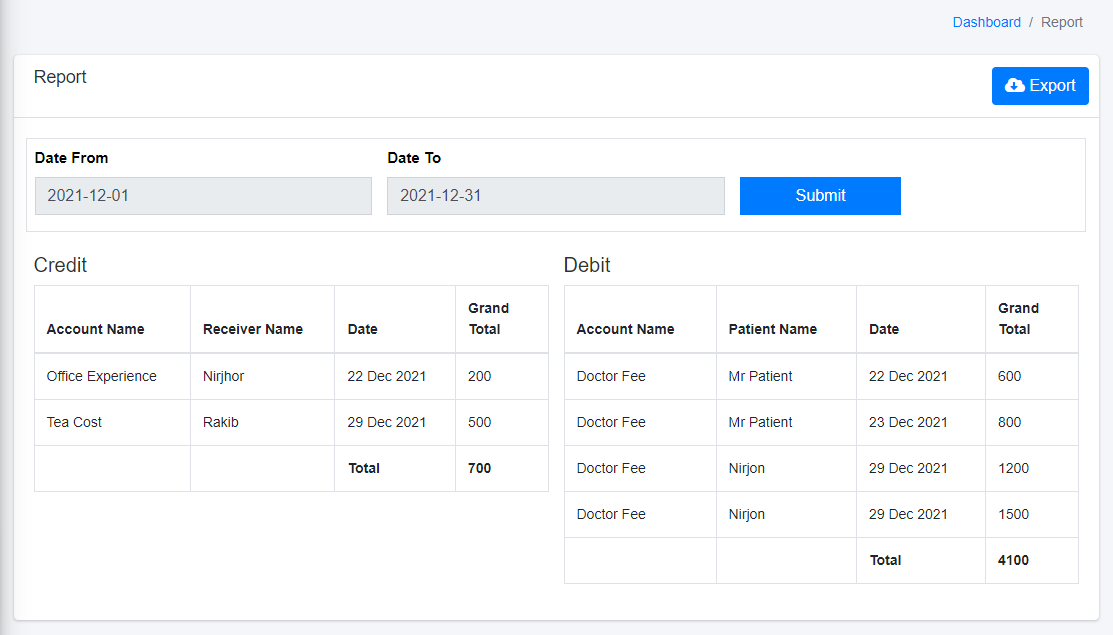The image size is (1113, 635).
Task: Focus the Date From input field
Action: pyautogui.click(x=203, y=196)
